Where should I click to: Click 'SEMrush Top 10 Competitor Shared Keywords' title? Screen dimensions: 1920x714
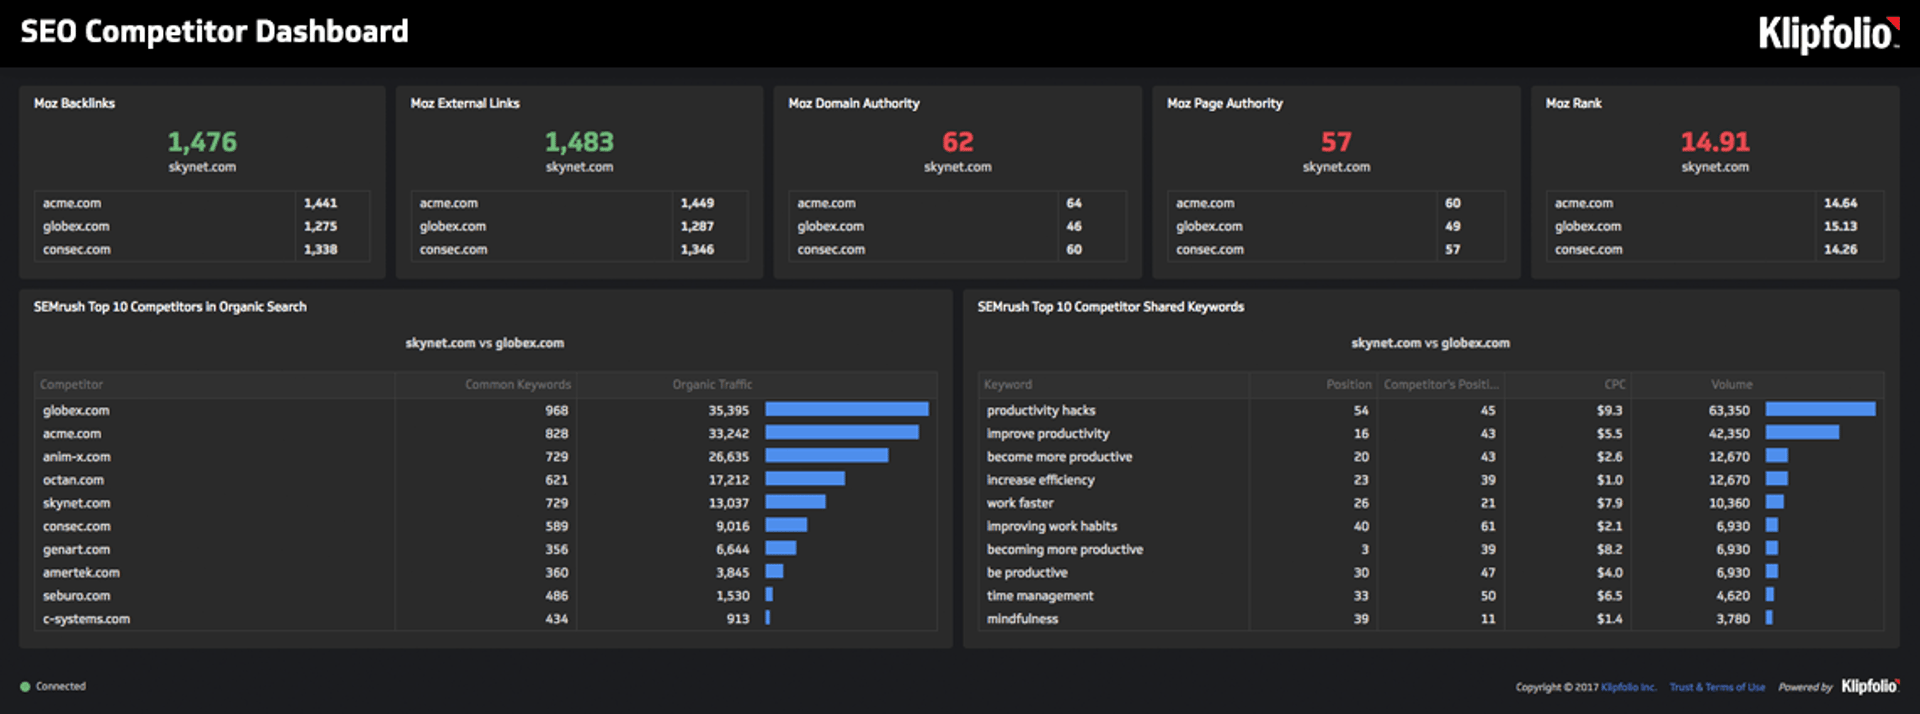pos(1111,307)
